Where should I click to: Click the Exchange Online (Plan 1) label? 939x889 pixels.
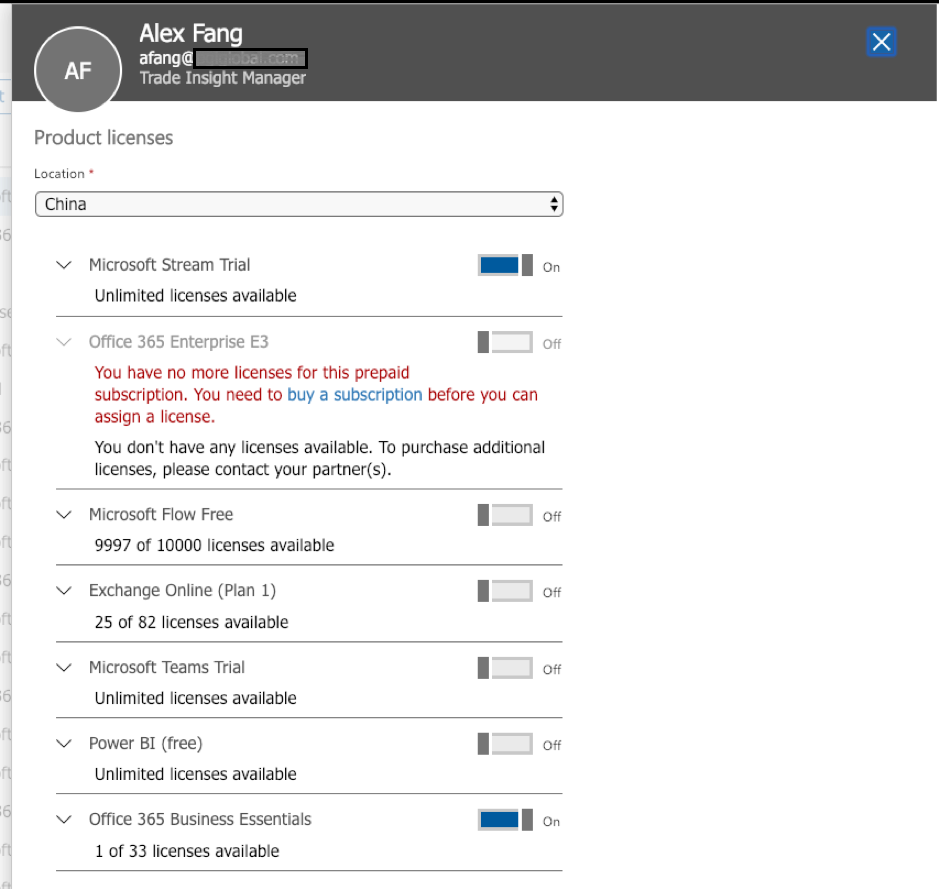click(x=182, y=590)
